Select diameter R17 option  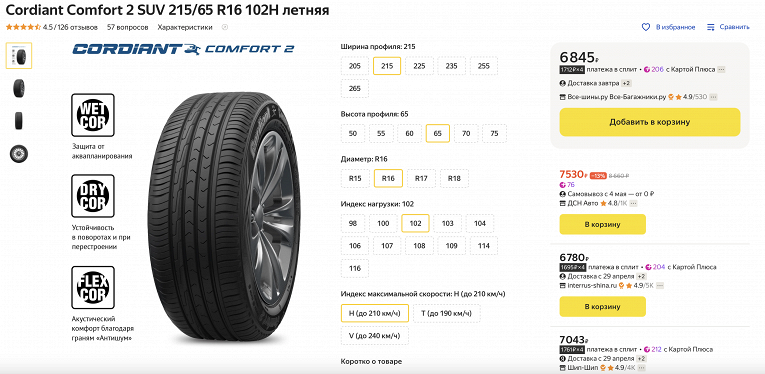coord(421,178)
